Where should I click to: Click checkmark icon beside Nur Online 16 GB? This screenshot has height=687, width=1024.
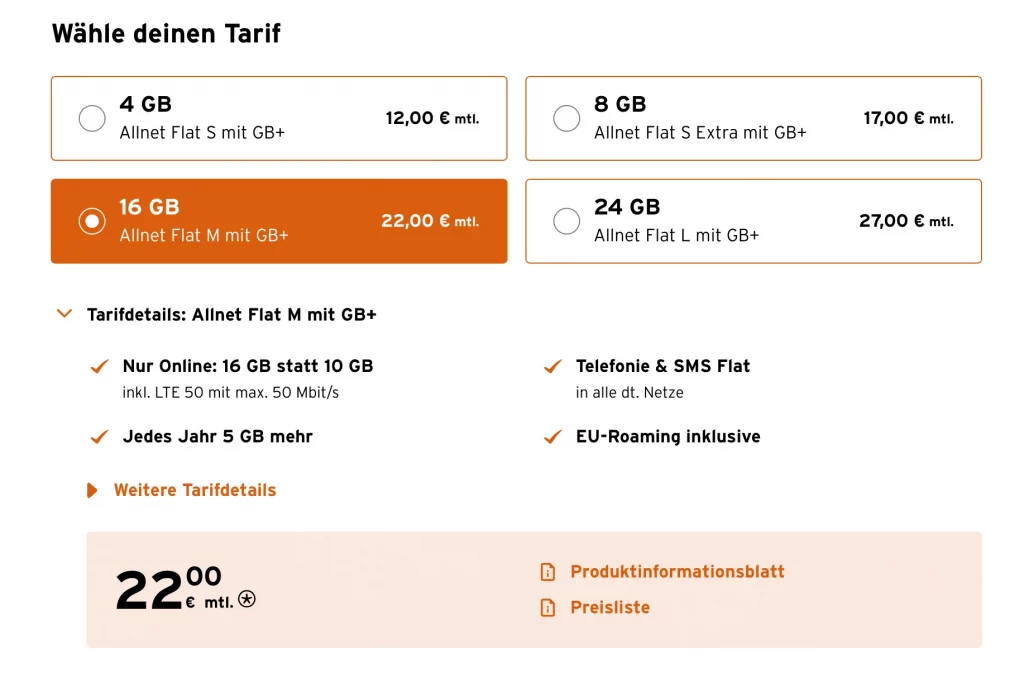pos(99,367)
